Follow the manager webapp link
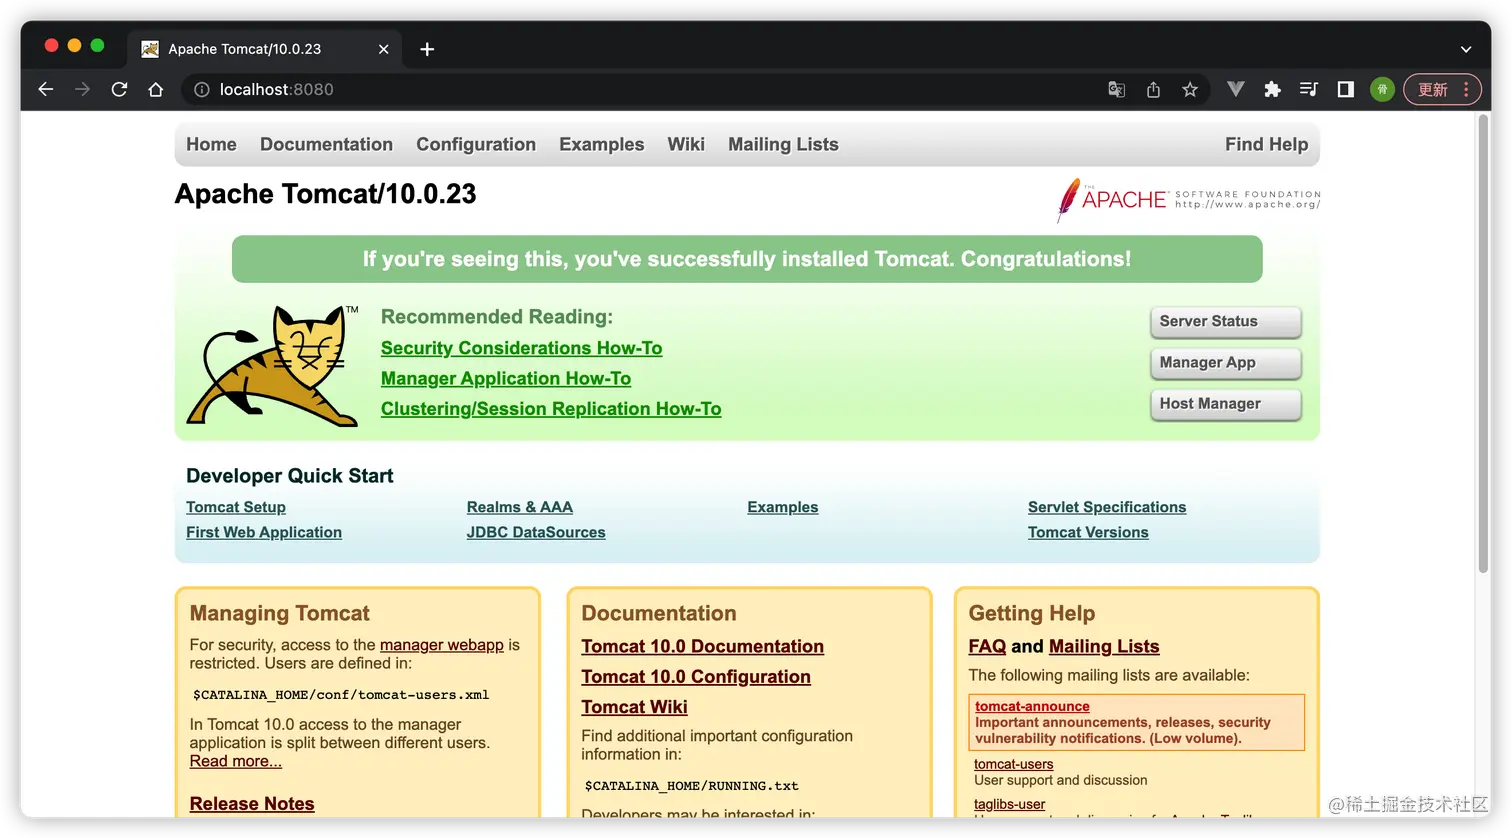The width and height of the screenshot is (1512, 838). pos(442,645)
